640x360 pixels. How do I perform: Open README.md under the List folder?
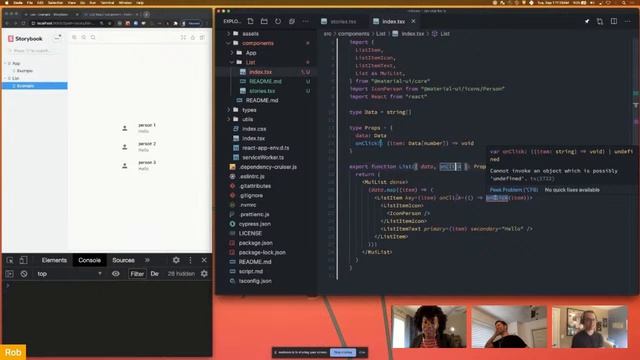[265, 81]
